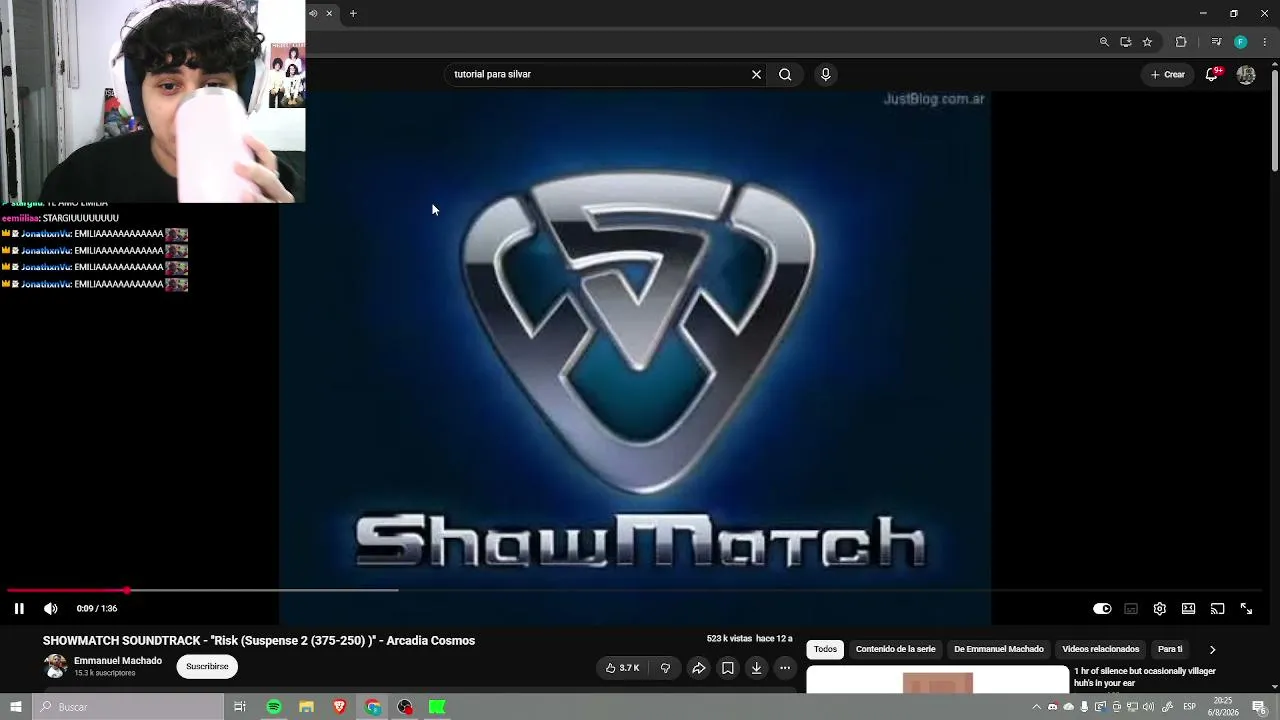Open the Windows Start menu
1280x720 pixels.
15,707
